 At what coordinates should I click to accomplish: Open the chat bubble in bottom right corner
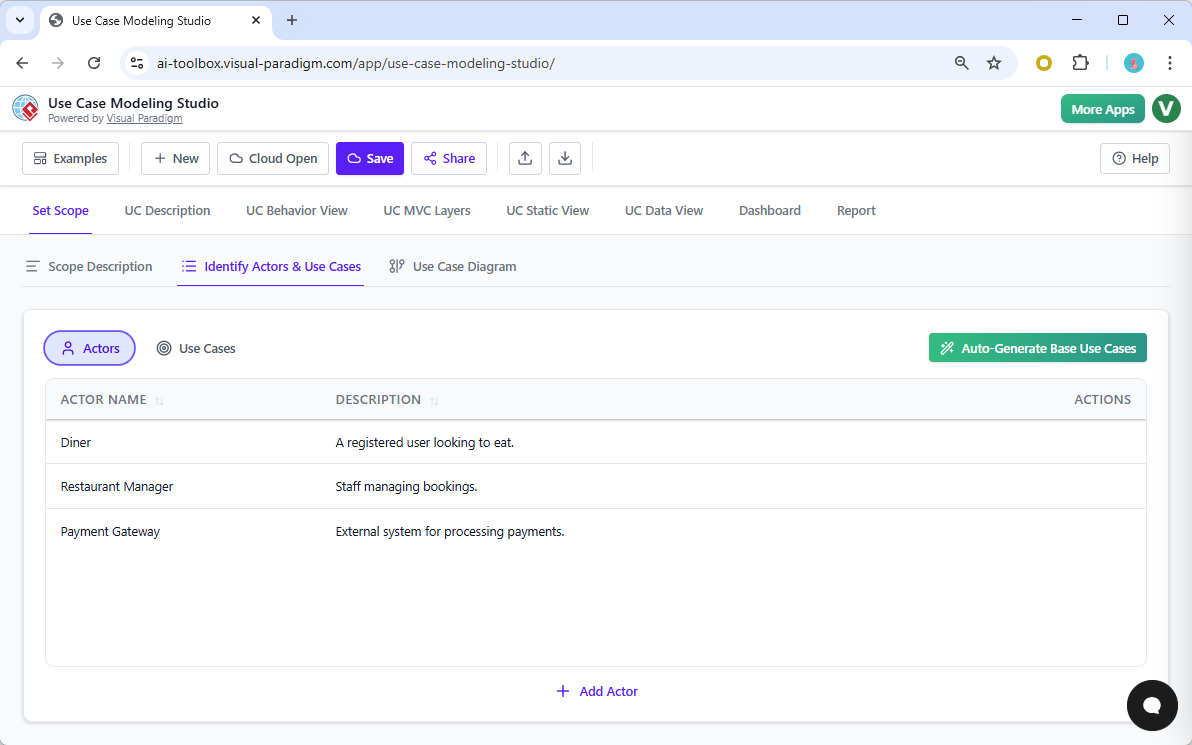point(1151,705)
